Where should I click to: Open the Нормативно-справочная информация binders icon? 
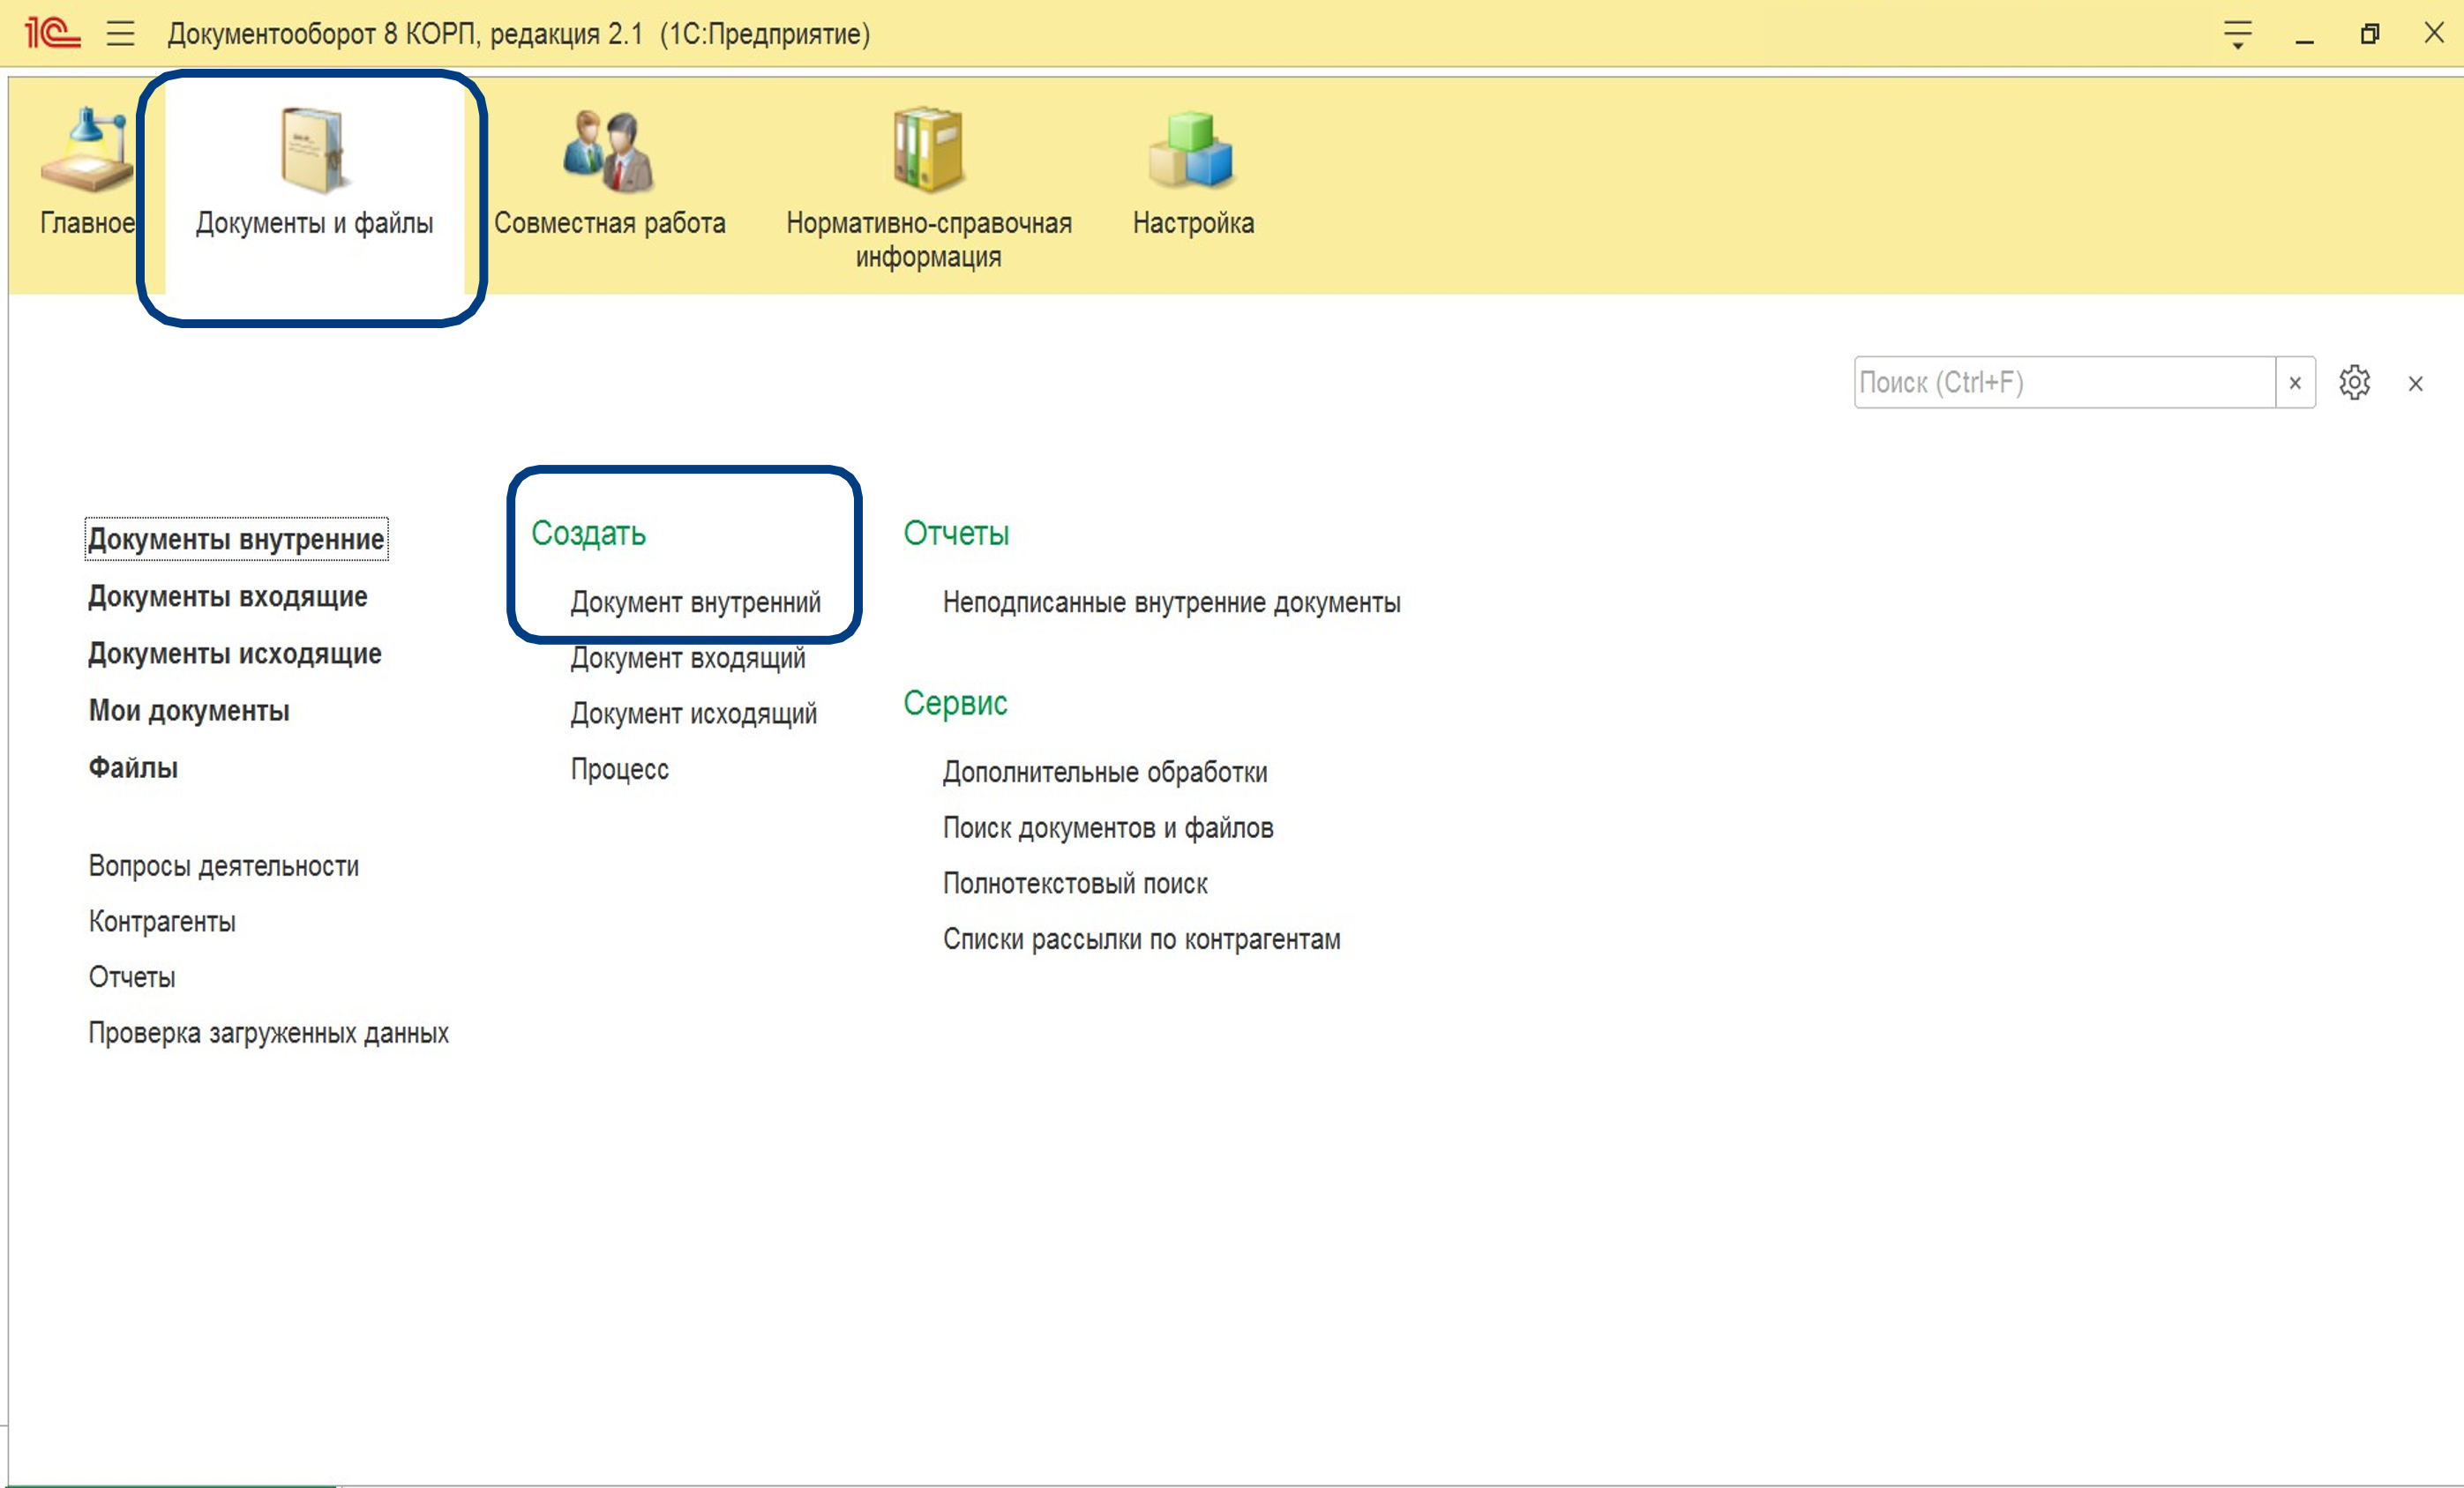(x=928, y=149)
